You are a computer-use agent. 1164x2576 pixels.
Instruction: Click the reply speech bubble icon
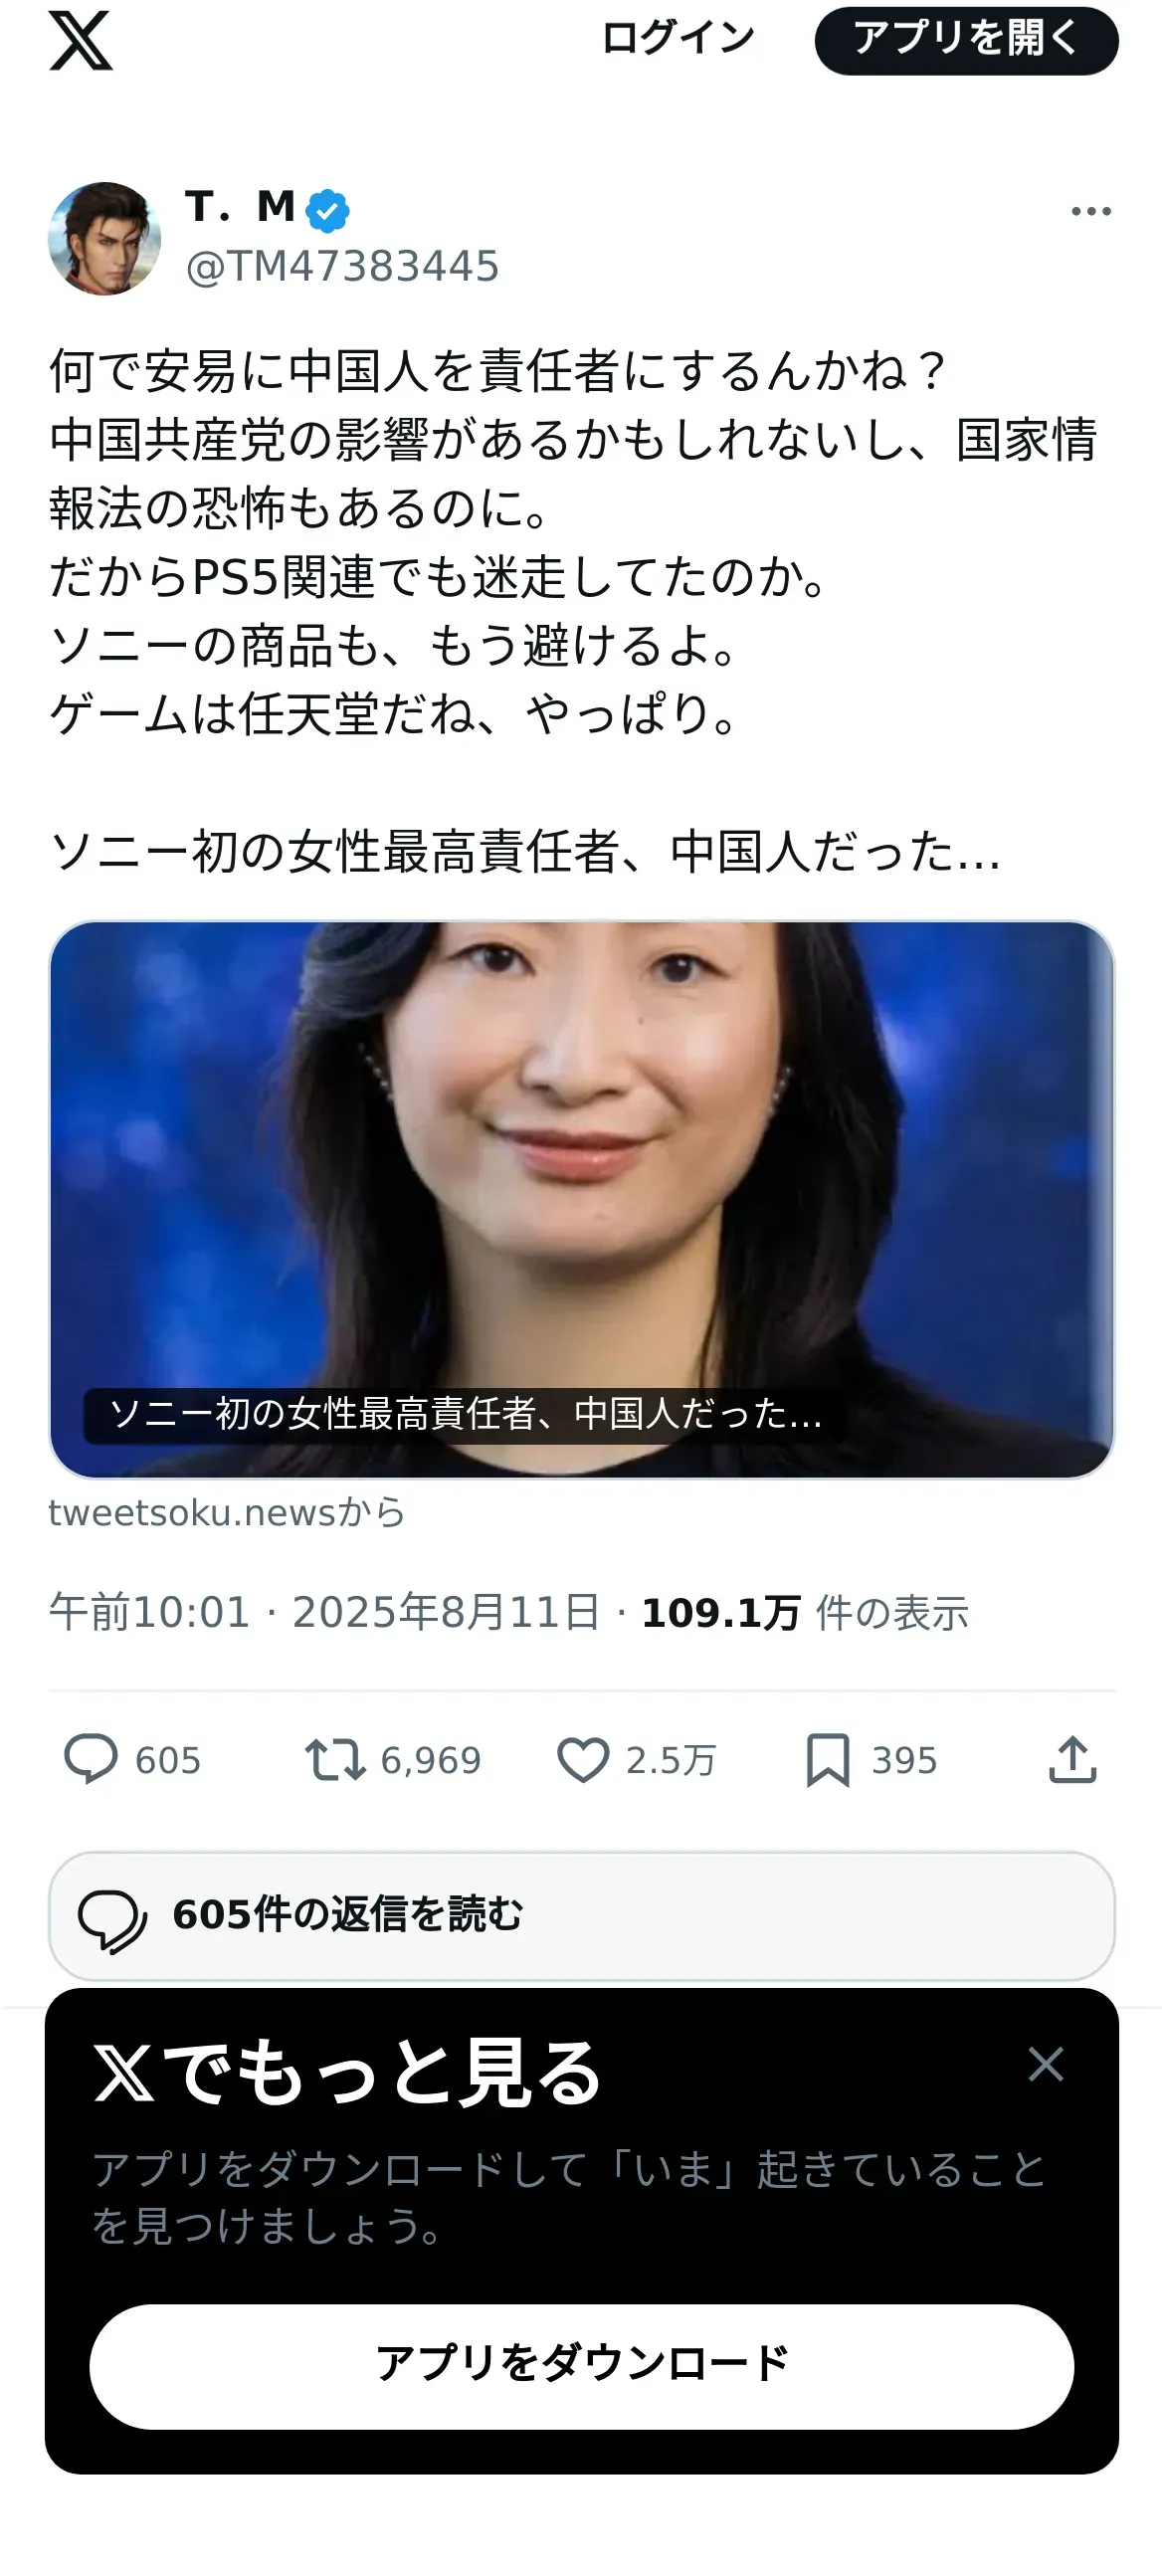91,1759
